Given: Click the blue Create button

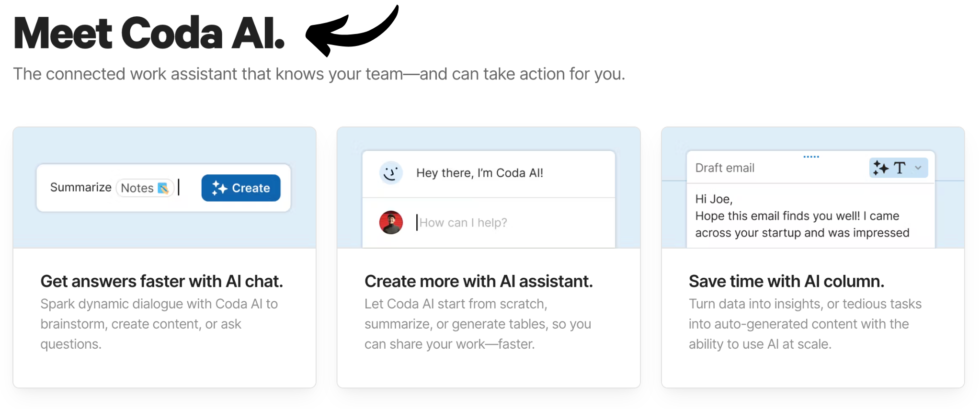Looking at the screenshot, I should click(x=241, y=188).
